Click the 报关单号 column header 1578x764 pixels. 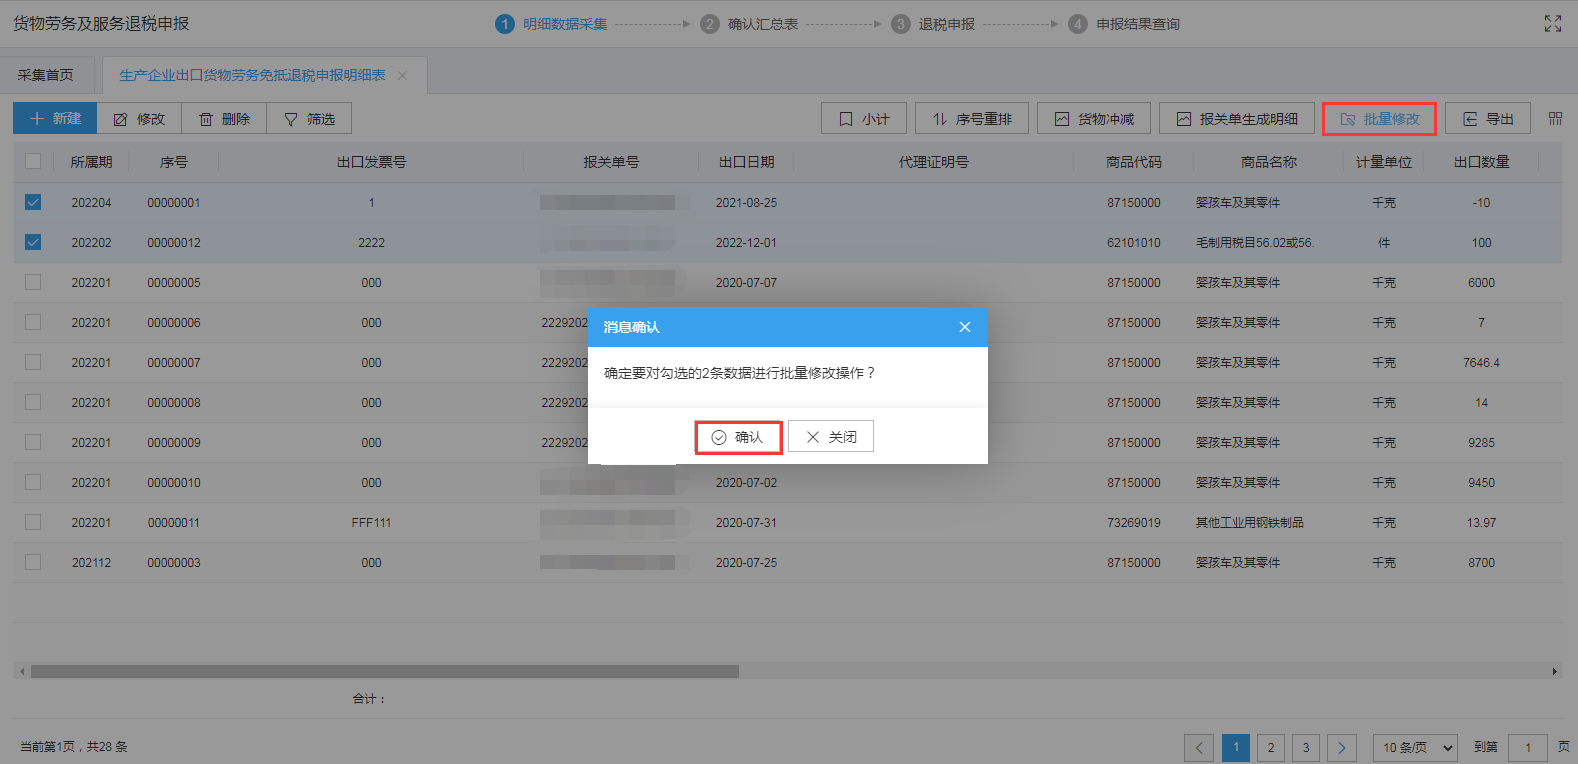click(611, 162)
